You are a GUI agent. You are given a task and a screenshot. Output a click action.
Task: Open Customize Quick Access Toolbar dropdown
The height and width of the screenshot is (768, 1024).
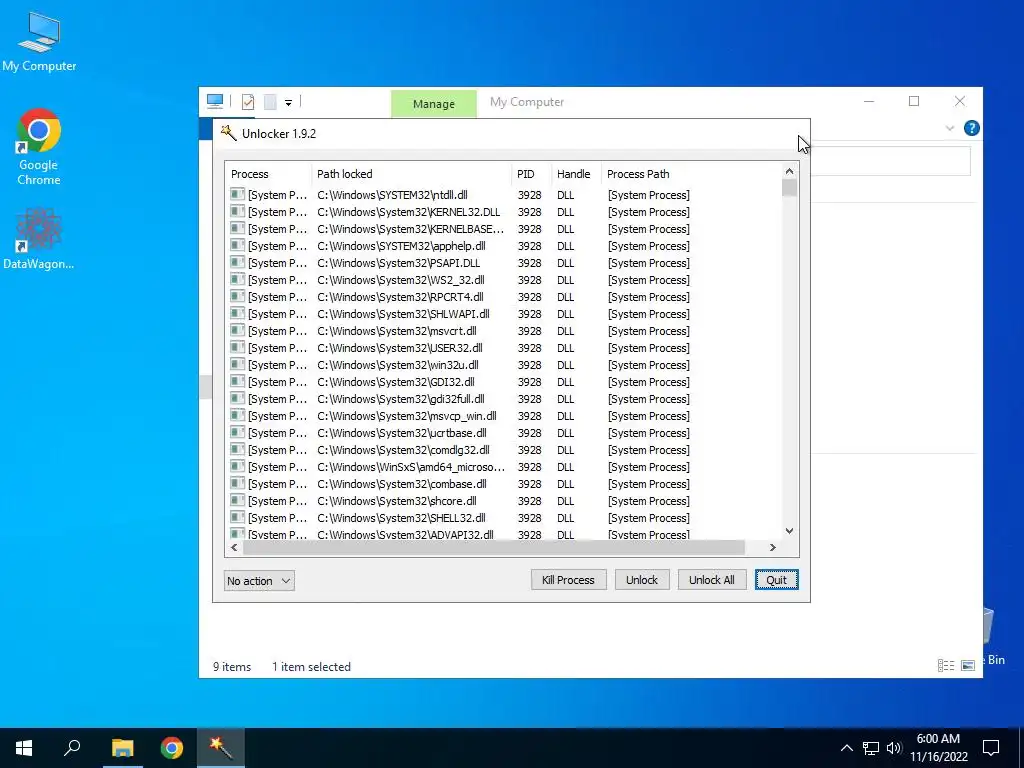click(x=288, y=103)
